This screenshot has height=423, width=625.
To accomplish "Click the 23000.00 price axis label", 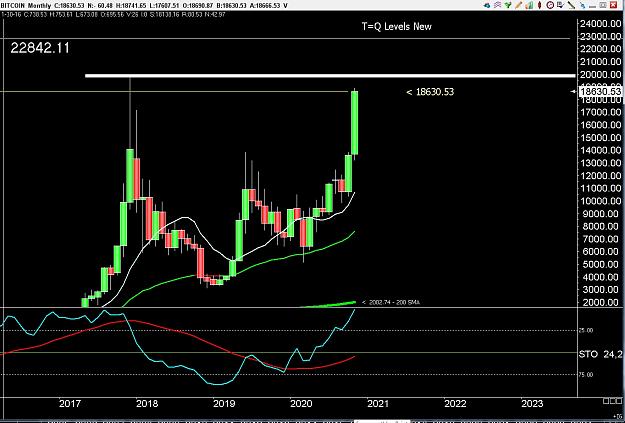I will 601,36.
